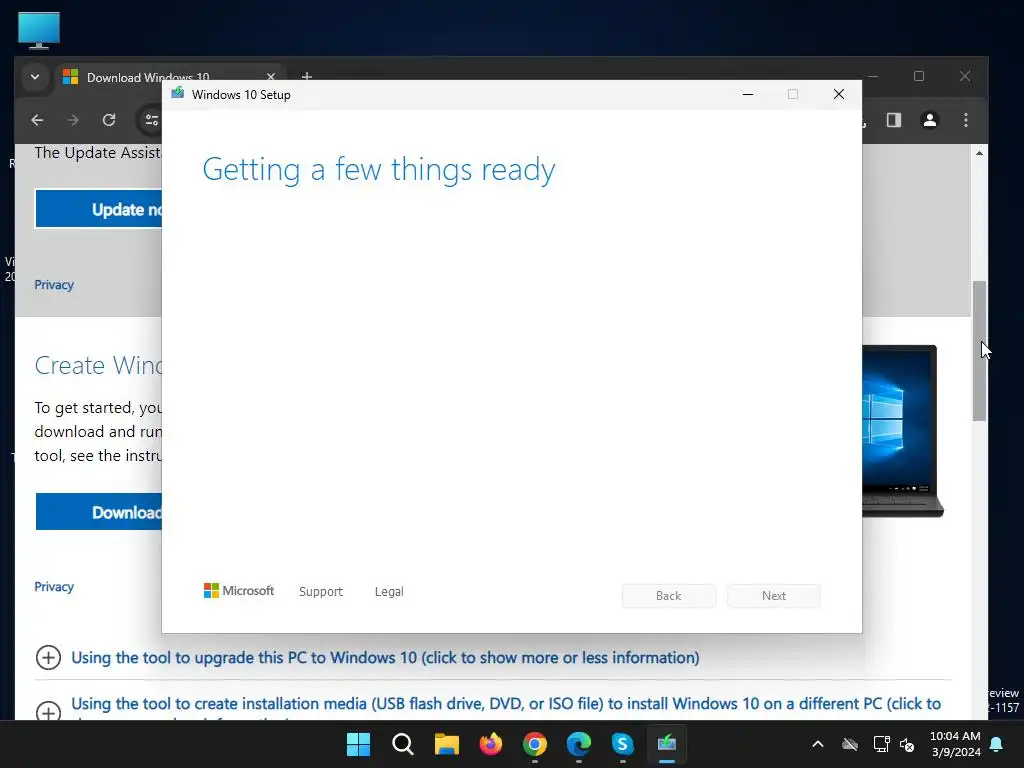Maximize the Chrome window
Screen dimensions: 1024x768
(919, 76)
